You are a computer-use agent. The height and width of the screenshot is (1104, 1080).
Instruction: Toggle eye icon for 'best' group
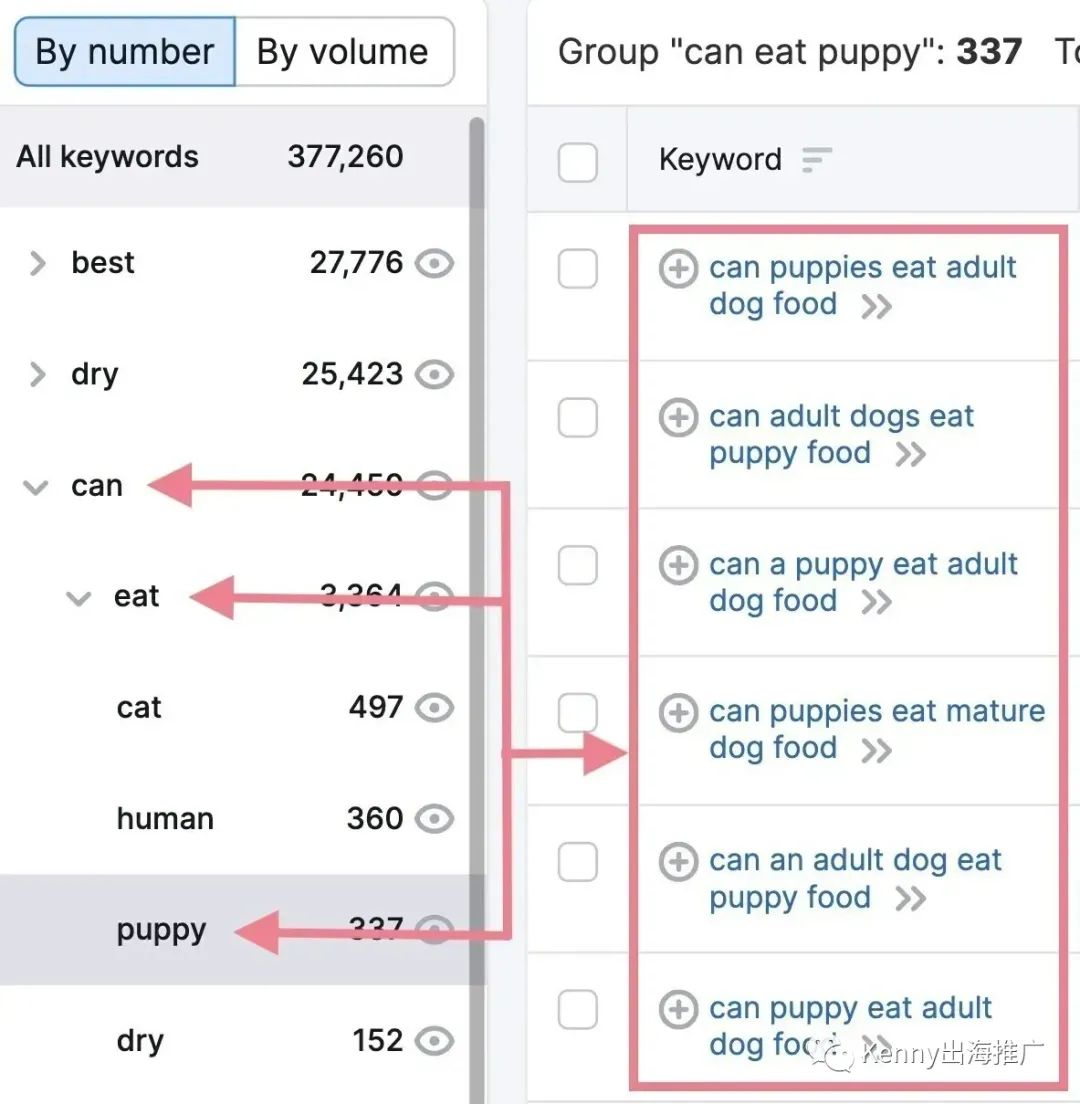click(x=434, y=263)
